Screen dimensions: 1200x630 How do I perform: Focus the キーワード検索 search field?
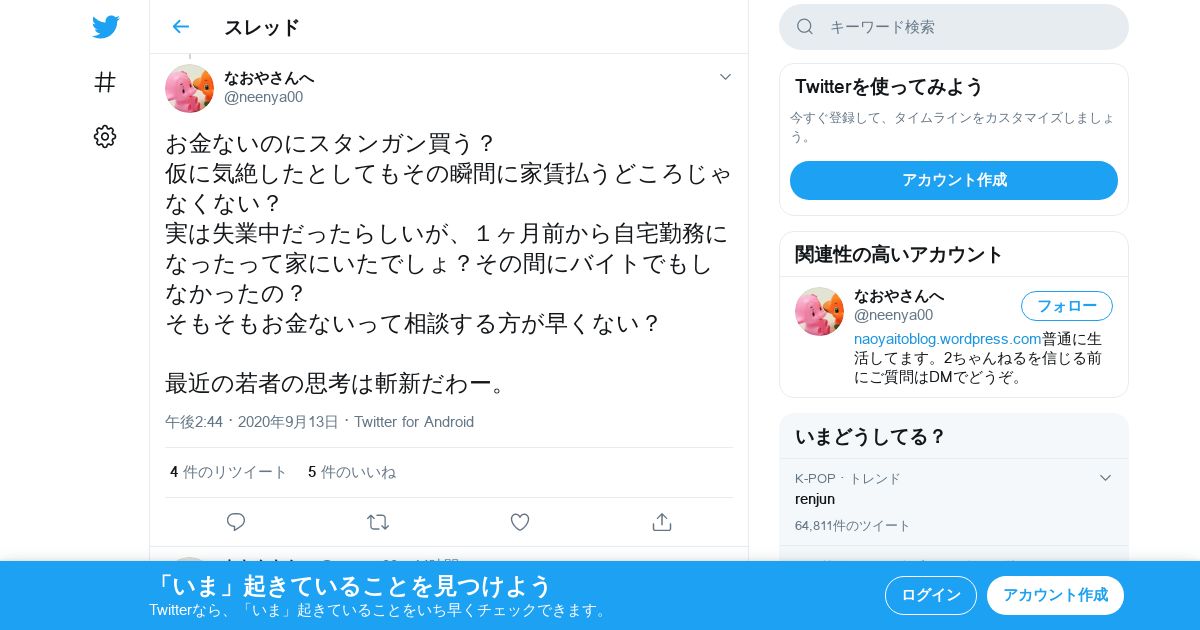click(x=954, y=27)
